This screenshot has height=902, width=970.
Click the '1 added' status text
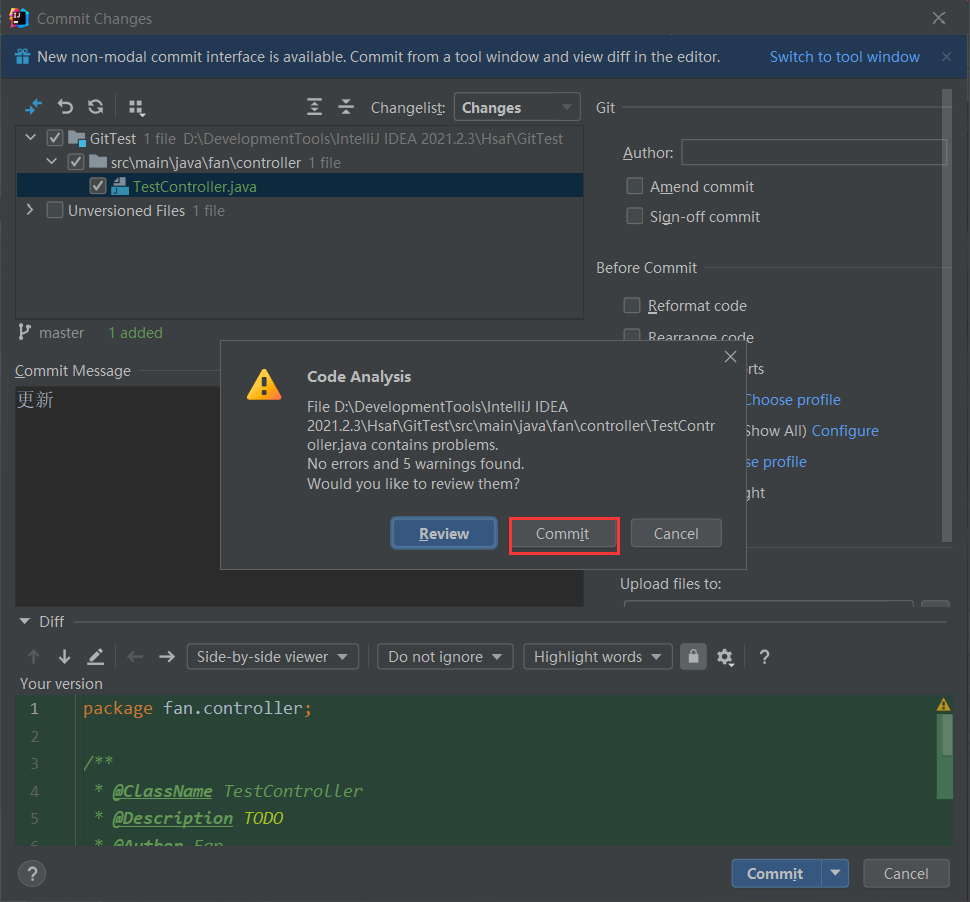[x=135, y=332]
